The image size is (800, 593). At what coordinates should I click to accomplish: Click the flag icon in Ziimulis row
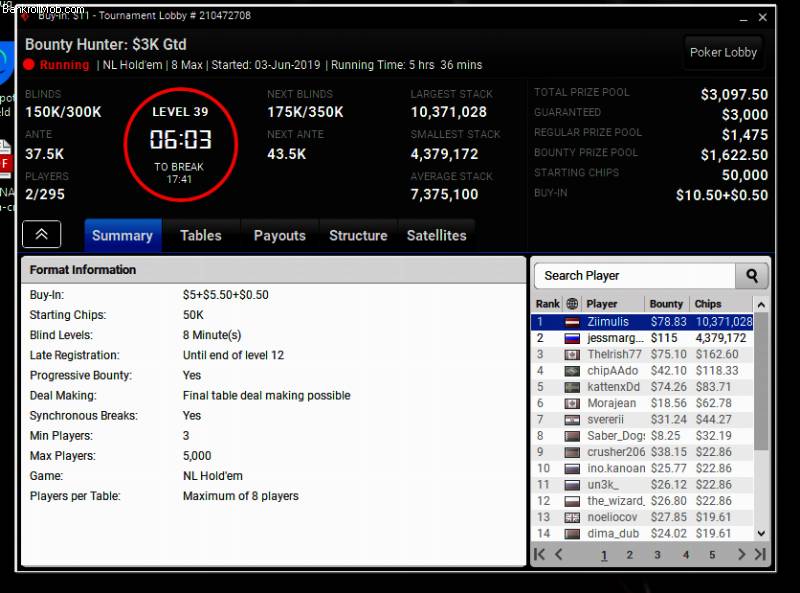tap(572, 322)
